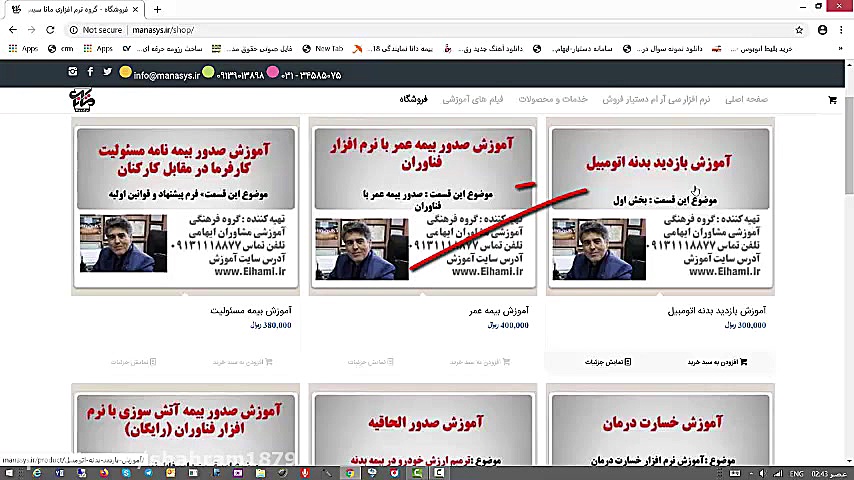Open Skype from the taskbar
The image size is (854, 480).
pos(126,473)
